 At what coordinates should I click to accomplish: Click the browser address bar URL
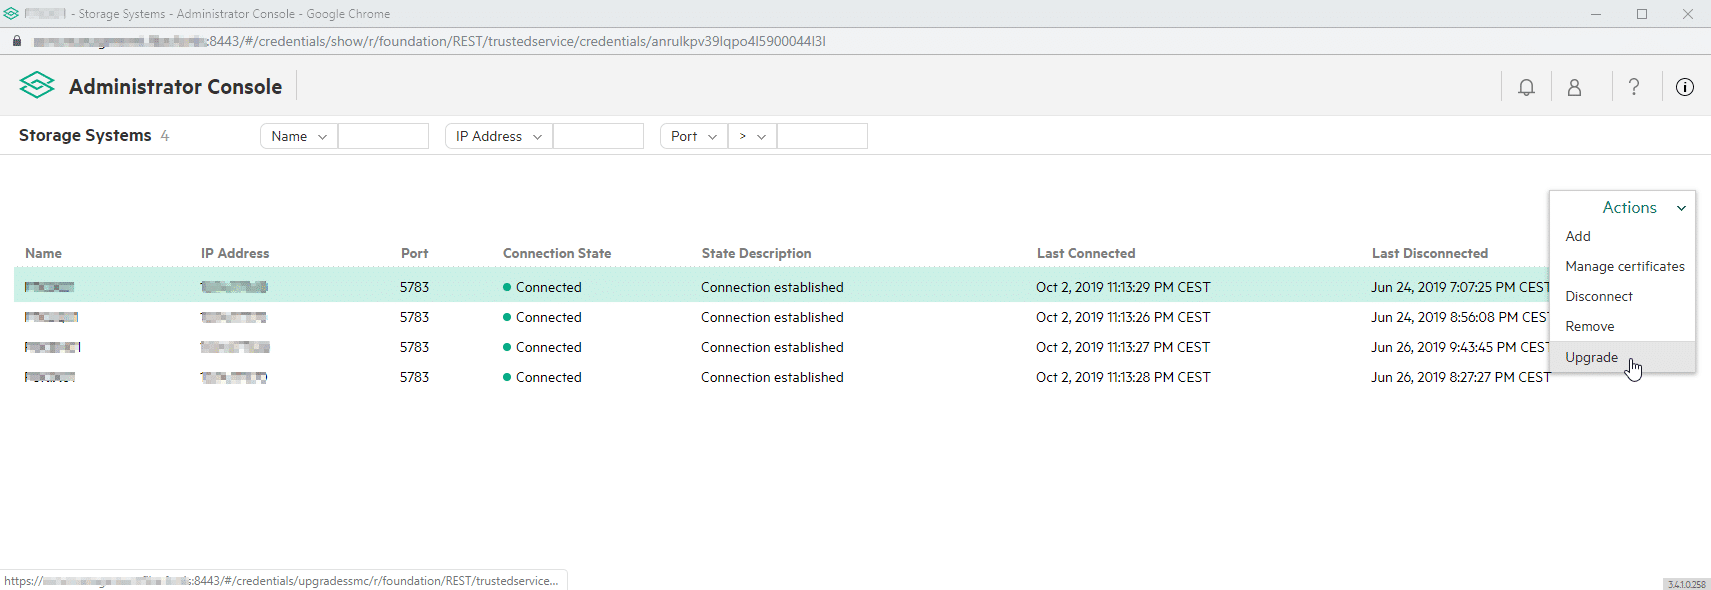coord(430,41)
